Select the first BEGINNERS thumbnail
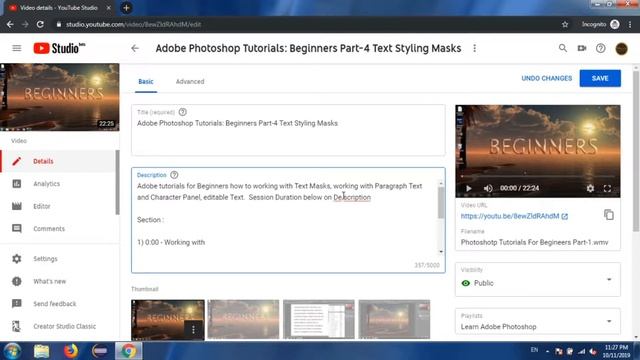 point(168,320)
